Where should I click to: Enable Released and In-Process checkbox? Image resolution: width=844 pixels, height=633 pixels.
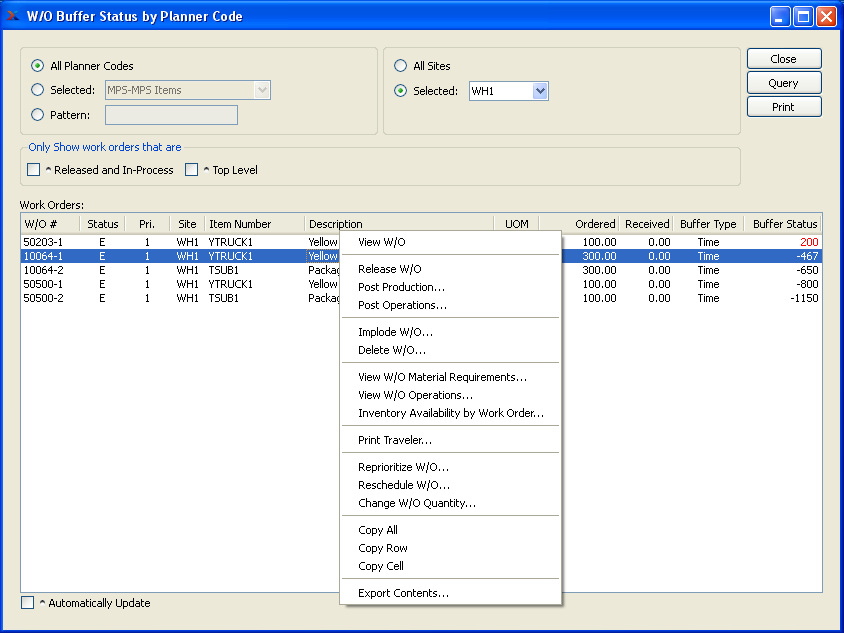pyautogui.click(x=34, y=170)
